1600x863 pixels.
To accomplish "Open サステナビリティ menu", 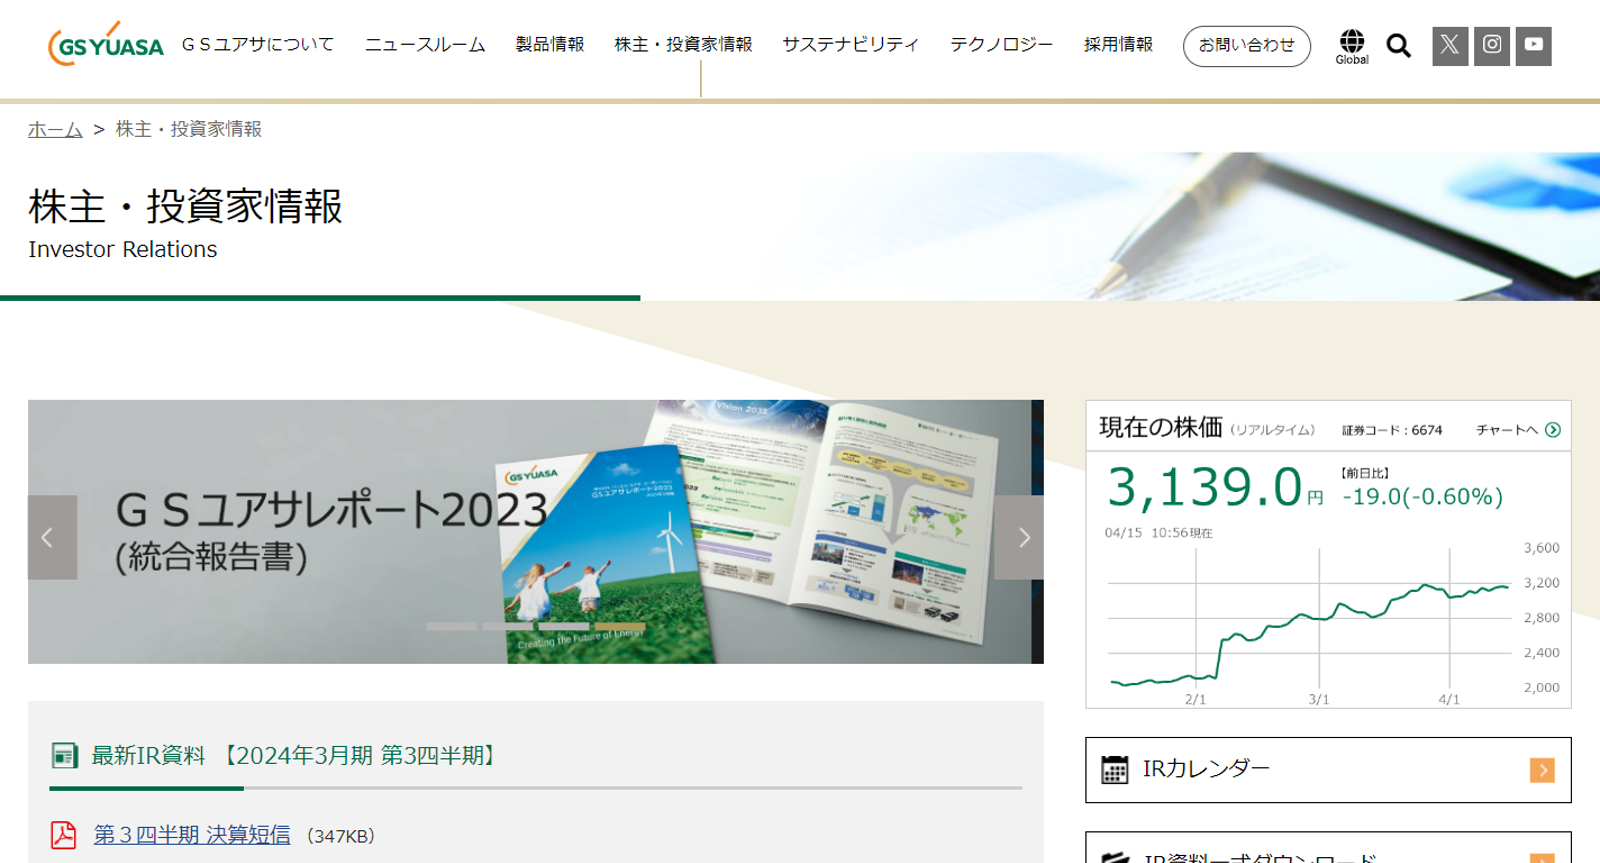I will pos(851,45).
